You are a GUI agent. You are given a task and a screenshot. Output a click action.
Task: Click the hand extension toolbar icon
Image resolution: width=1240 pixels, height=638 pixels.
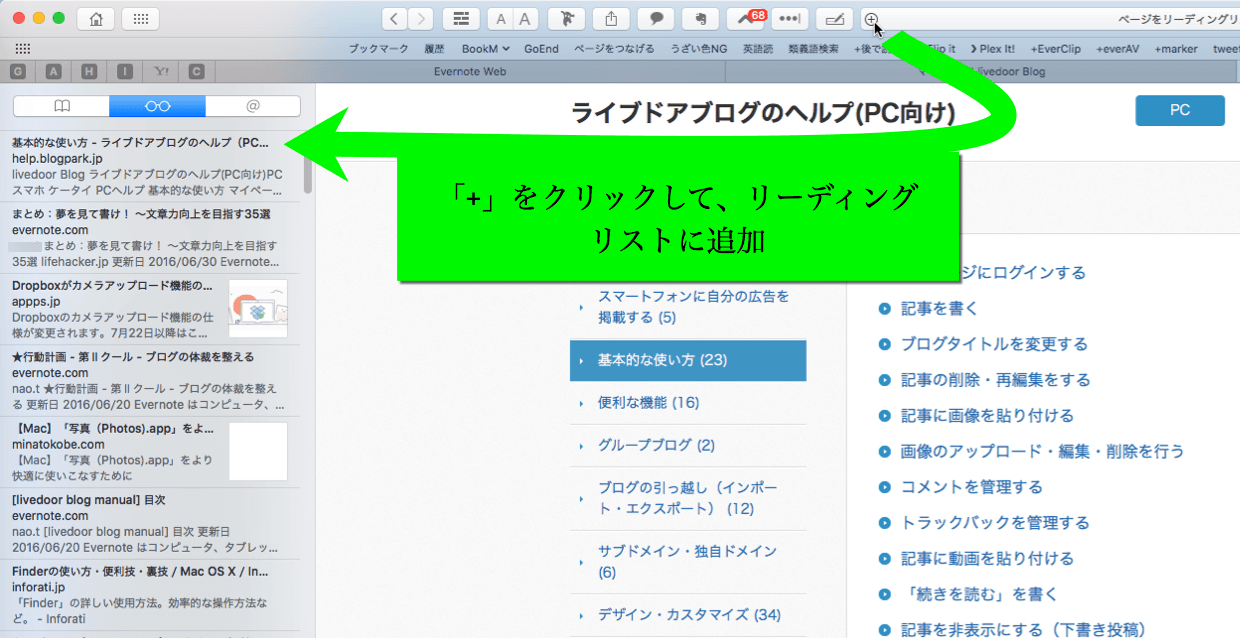701,19
